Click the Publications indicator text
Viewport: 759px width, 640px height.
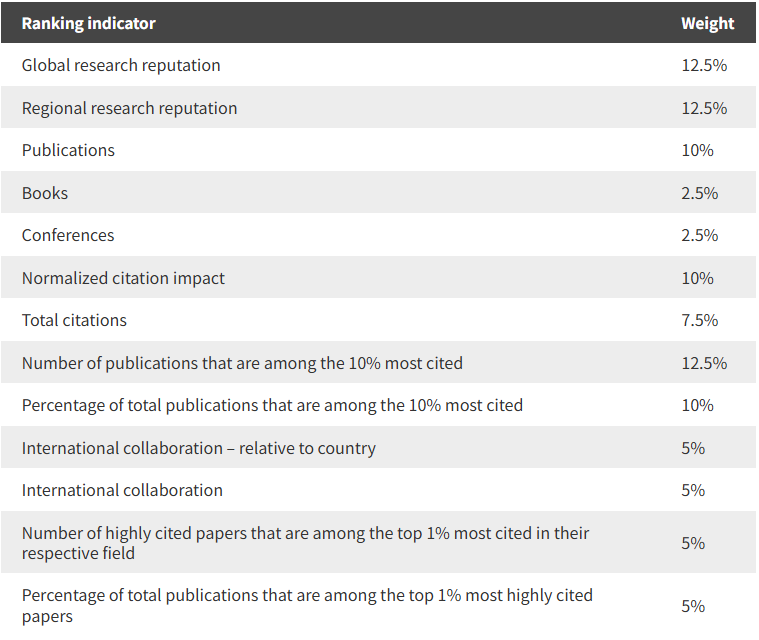pos(68,150)
